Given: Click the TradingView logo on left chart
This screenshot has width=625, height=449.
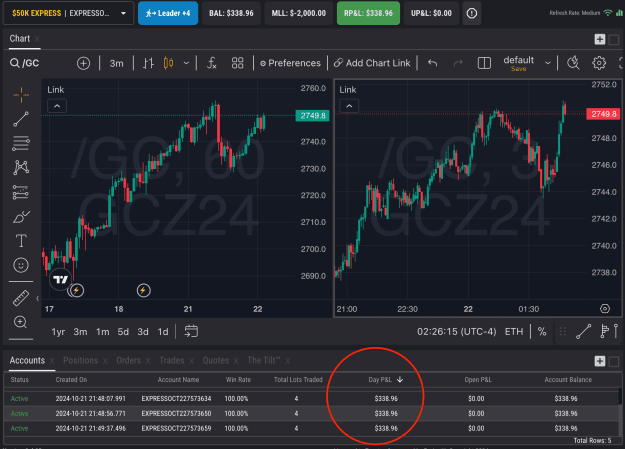Looking at the screenshot, I should click(61, 280).
